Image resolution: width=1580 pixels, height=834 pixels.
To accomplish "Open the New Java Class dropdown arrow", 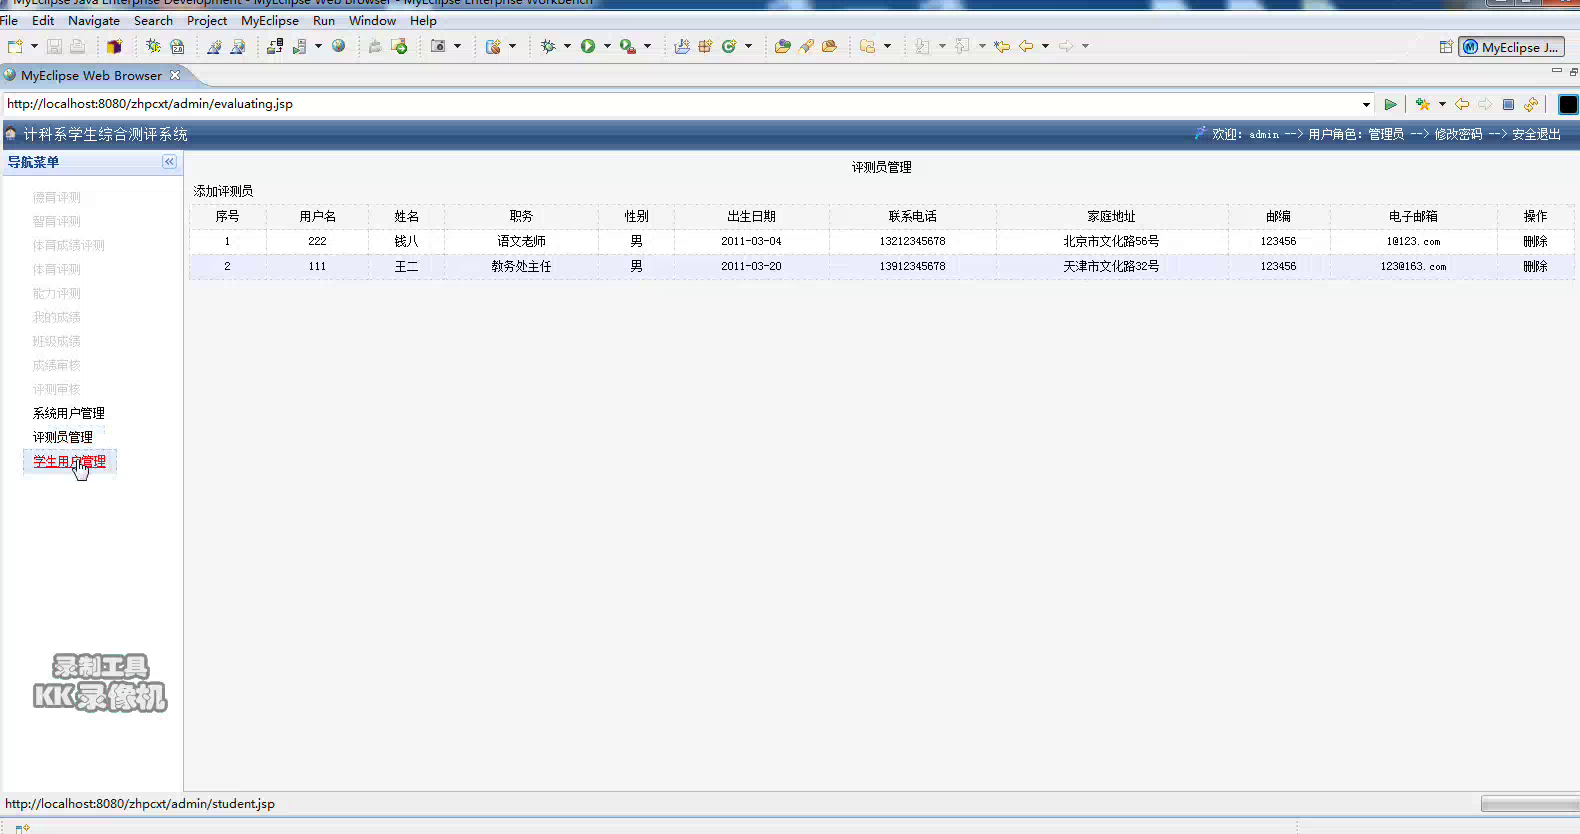I will tap(748, 46).
